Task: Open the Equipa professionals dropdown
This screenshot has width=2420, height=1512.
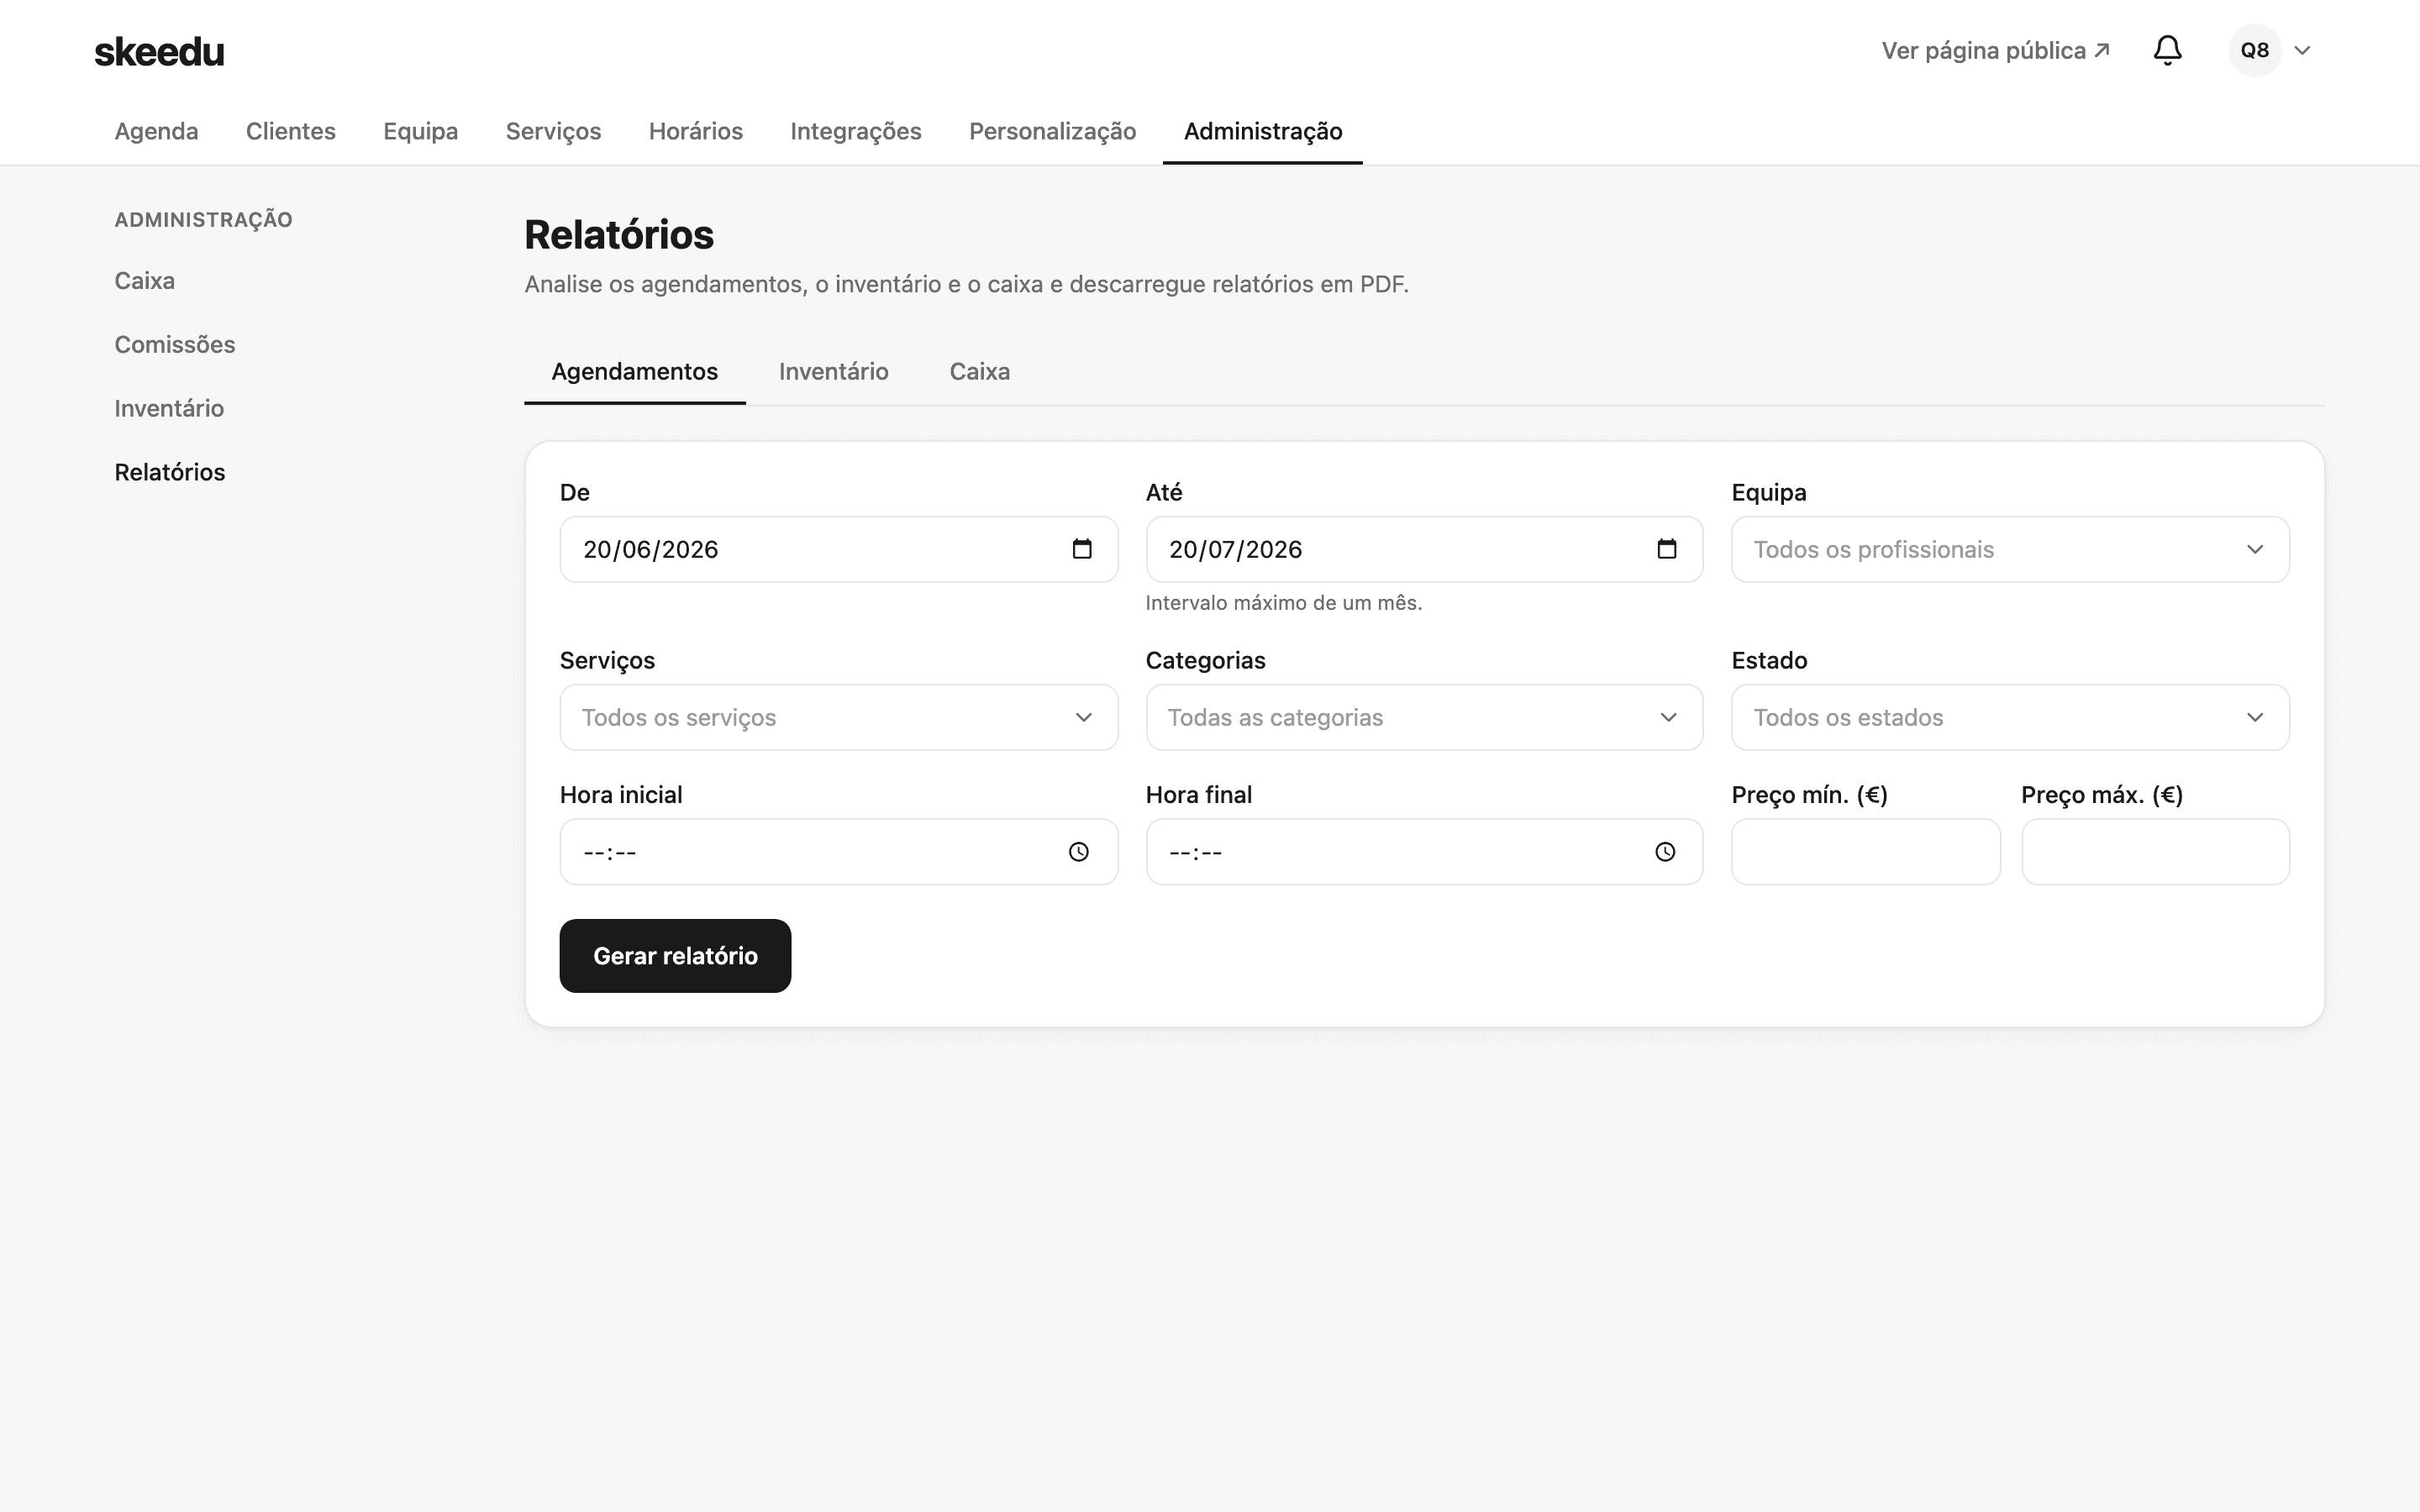Action: tap(2010, 549)
